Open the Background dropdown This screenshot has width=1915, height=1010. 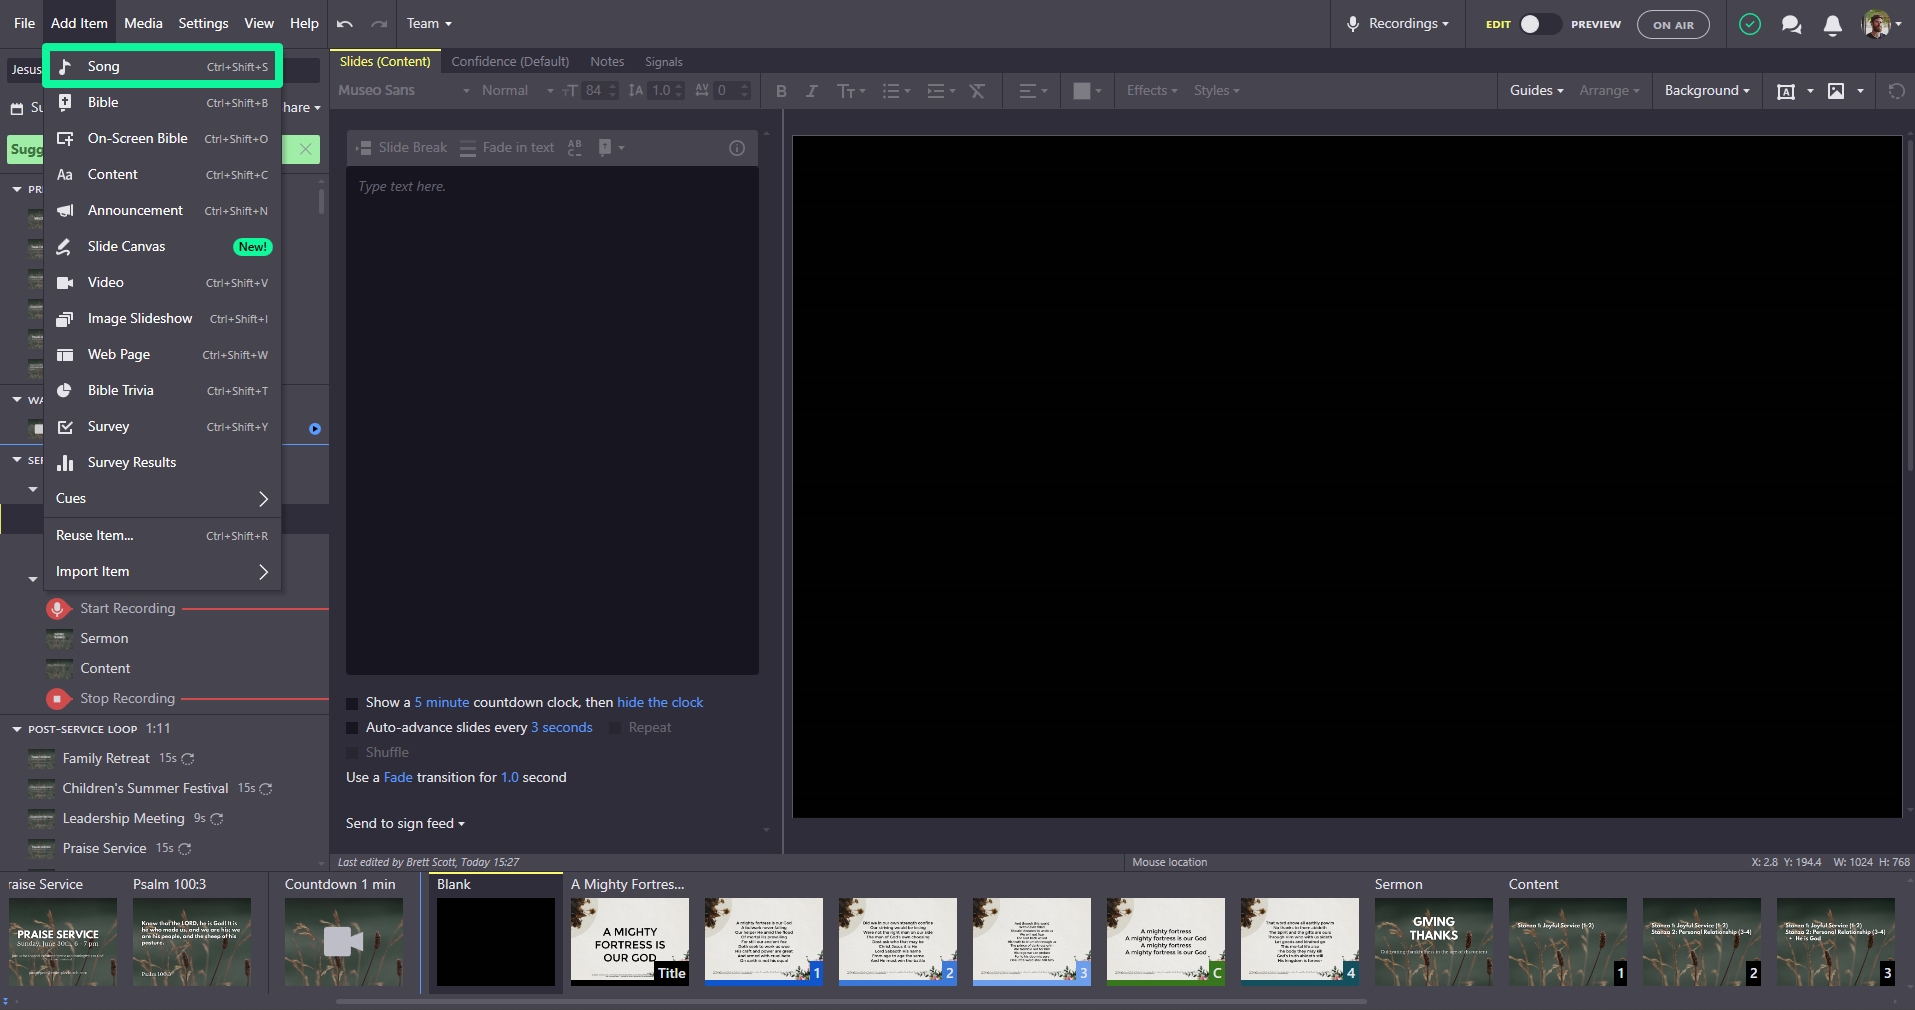1706,91
